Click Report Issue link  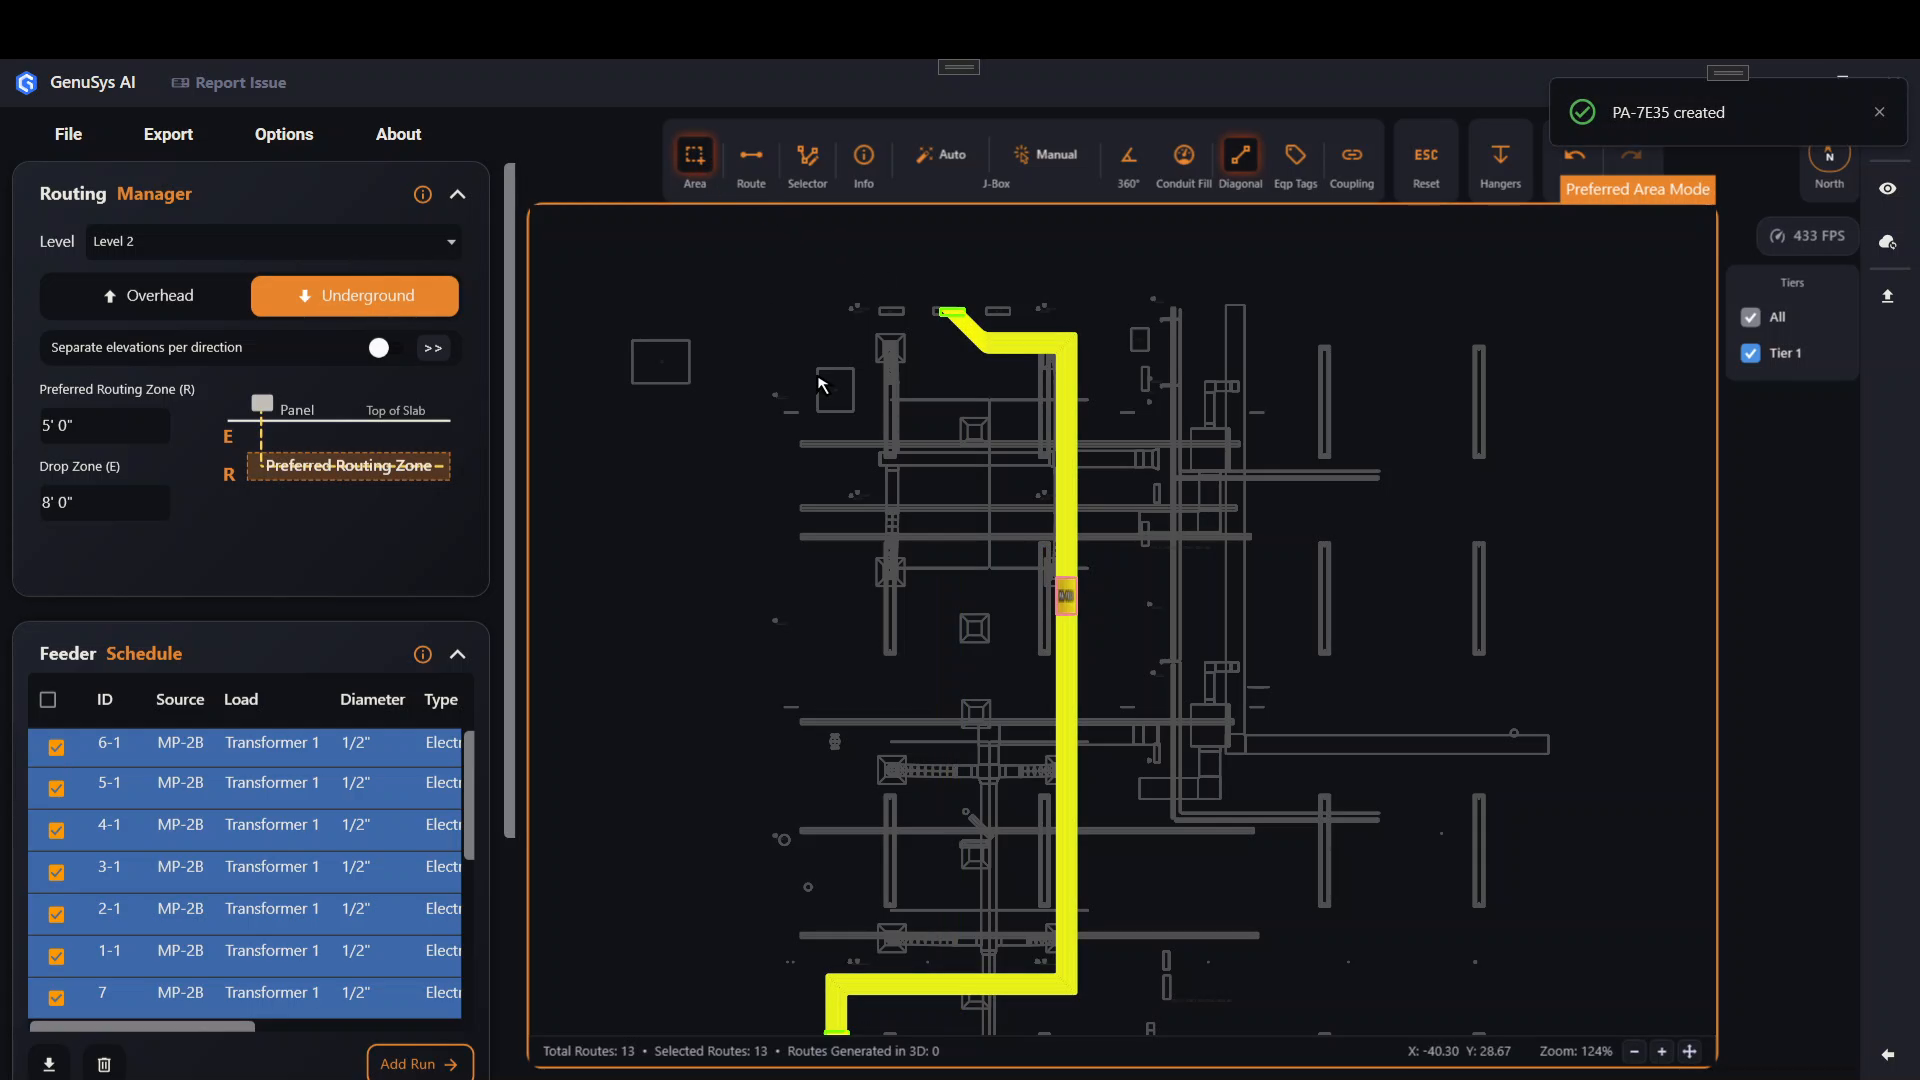229,83
